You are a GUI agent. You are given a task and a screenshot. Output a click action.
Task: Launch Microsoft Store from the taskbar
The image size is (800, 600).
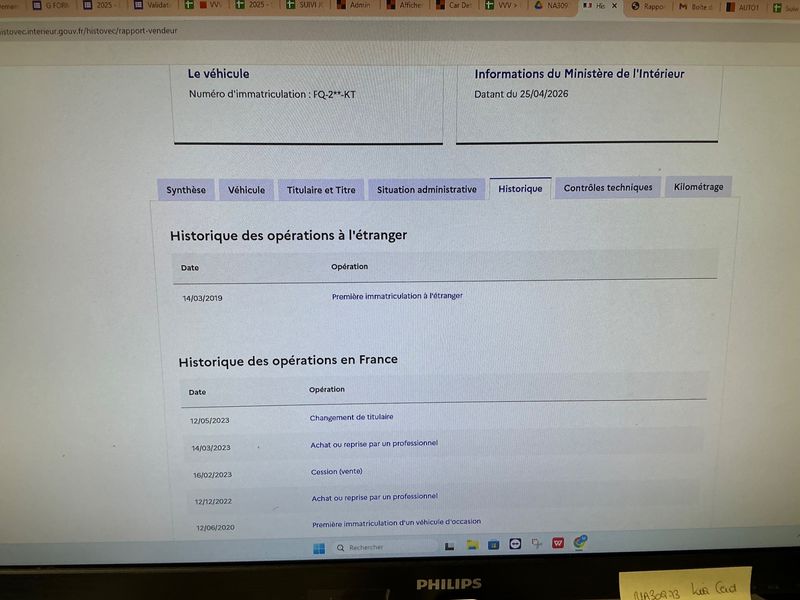click(x=493, y=545)
